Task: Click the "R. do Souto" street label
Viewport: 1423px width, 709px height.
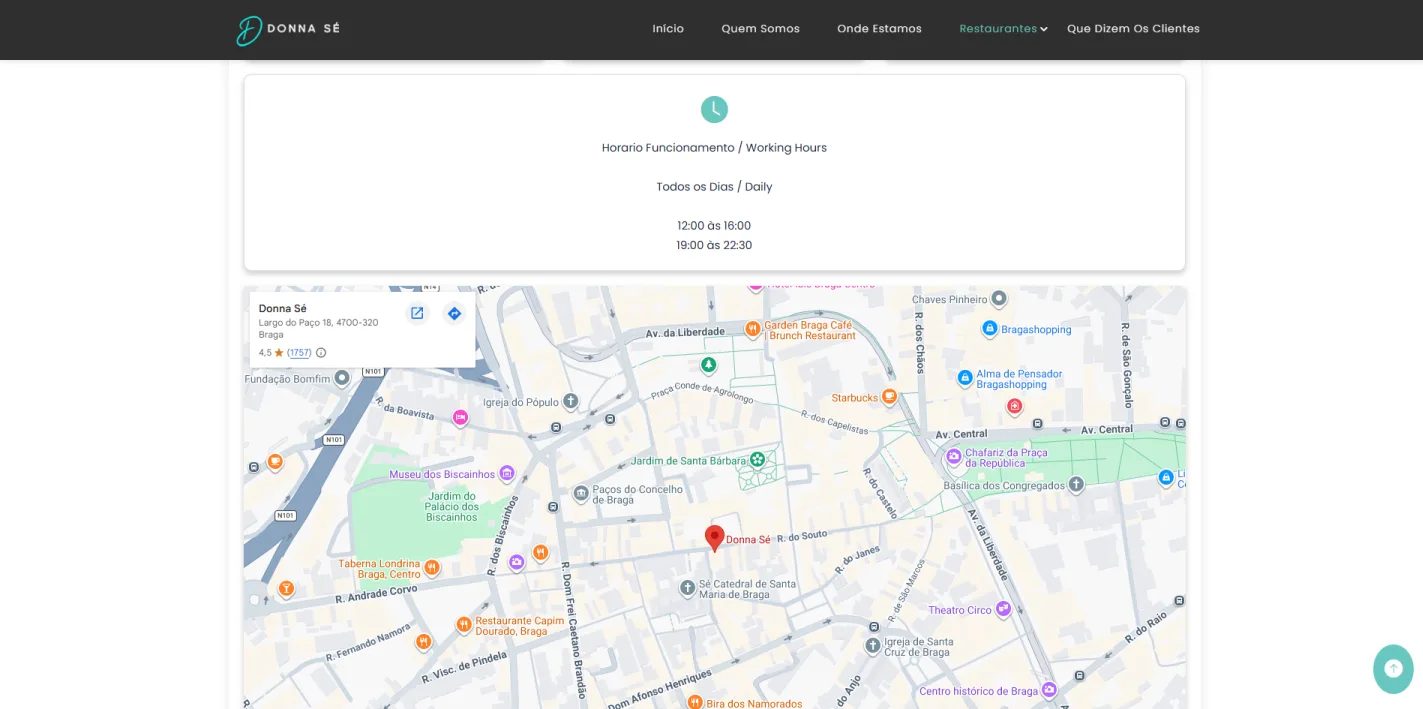Action: click(802, 536)
